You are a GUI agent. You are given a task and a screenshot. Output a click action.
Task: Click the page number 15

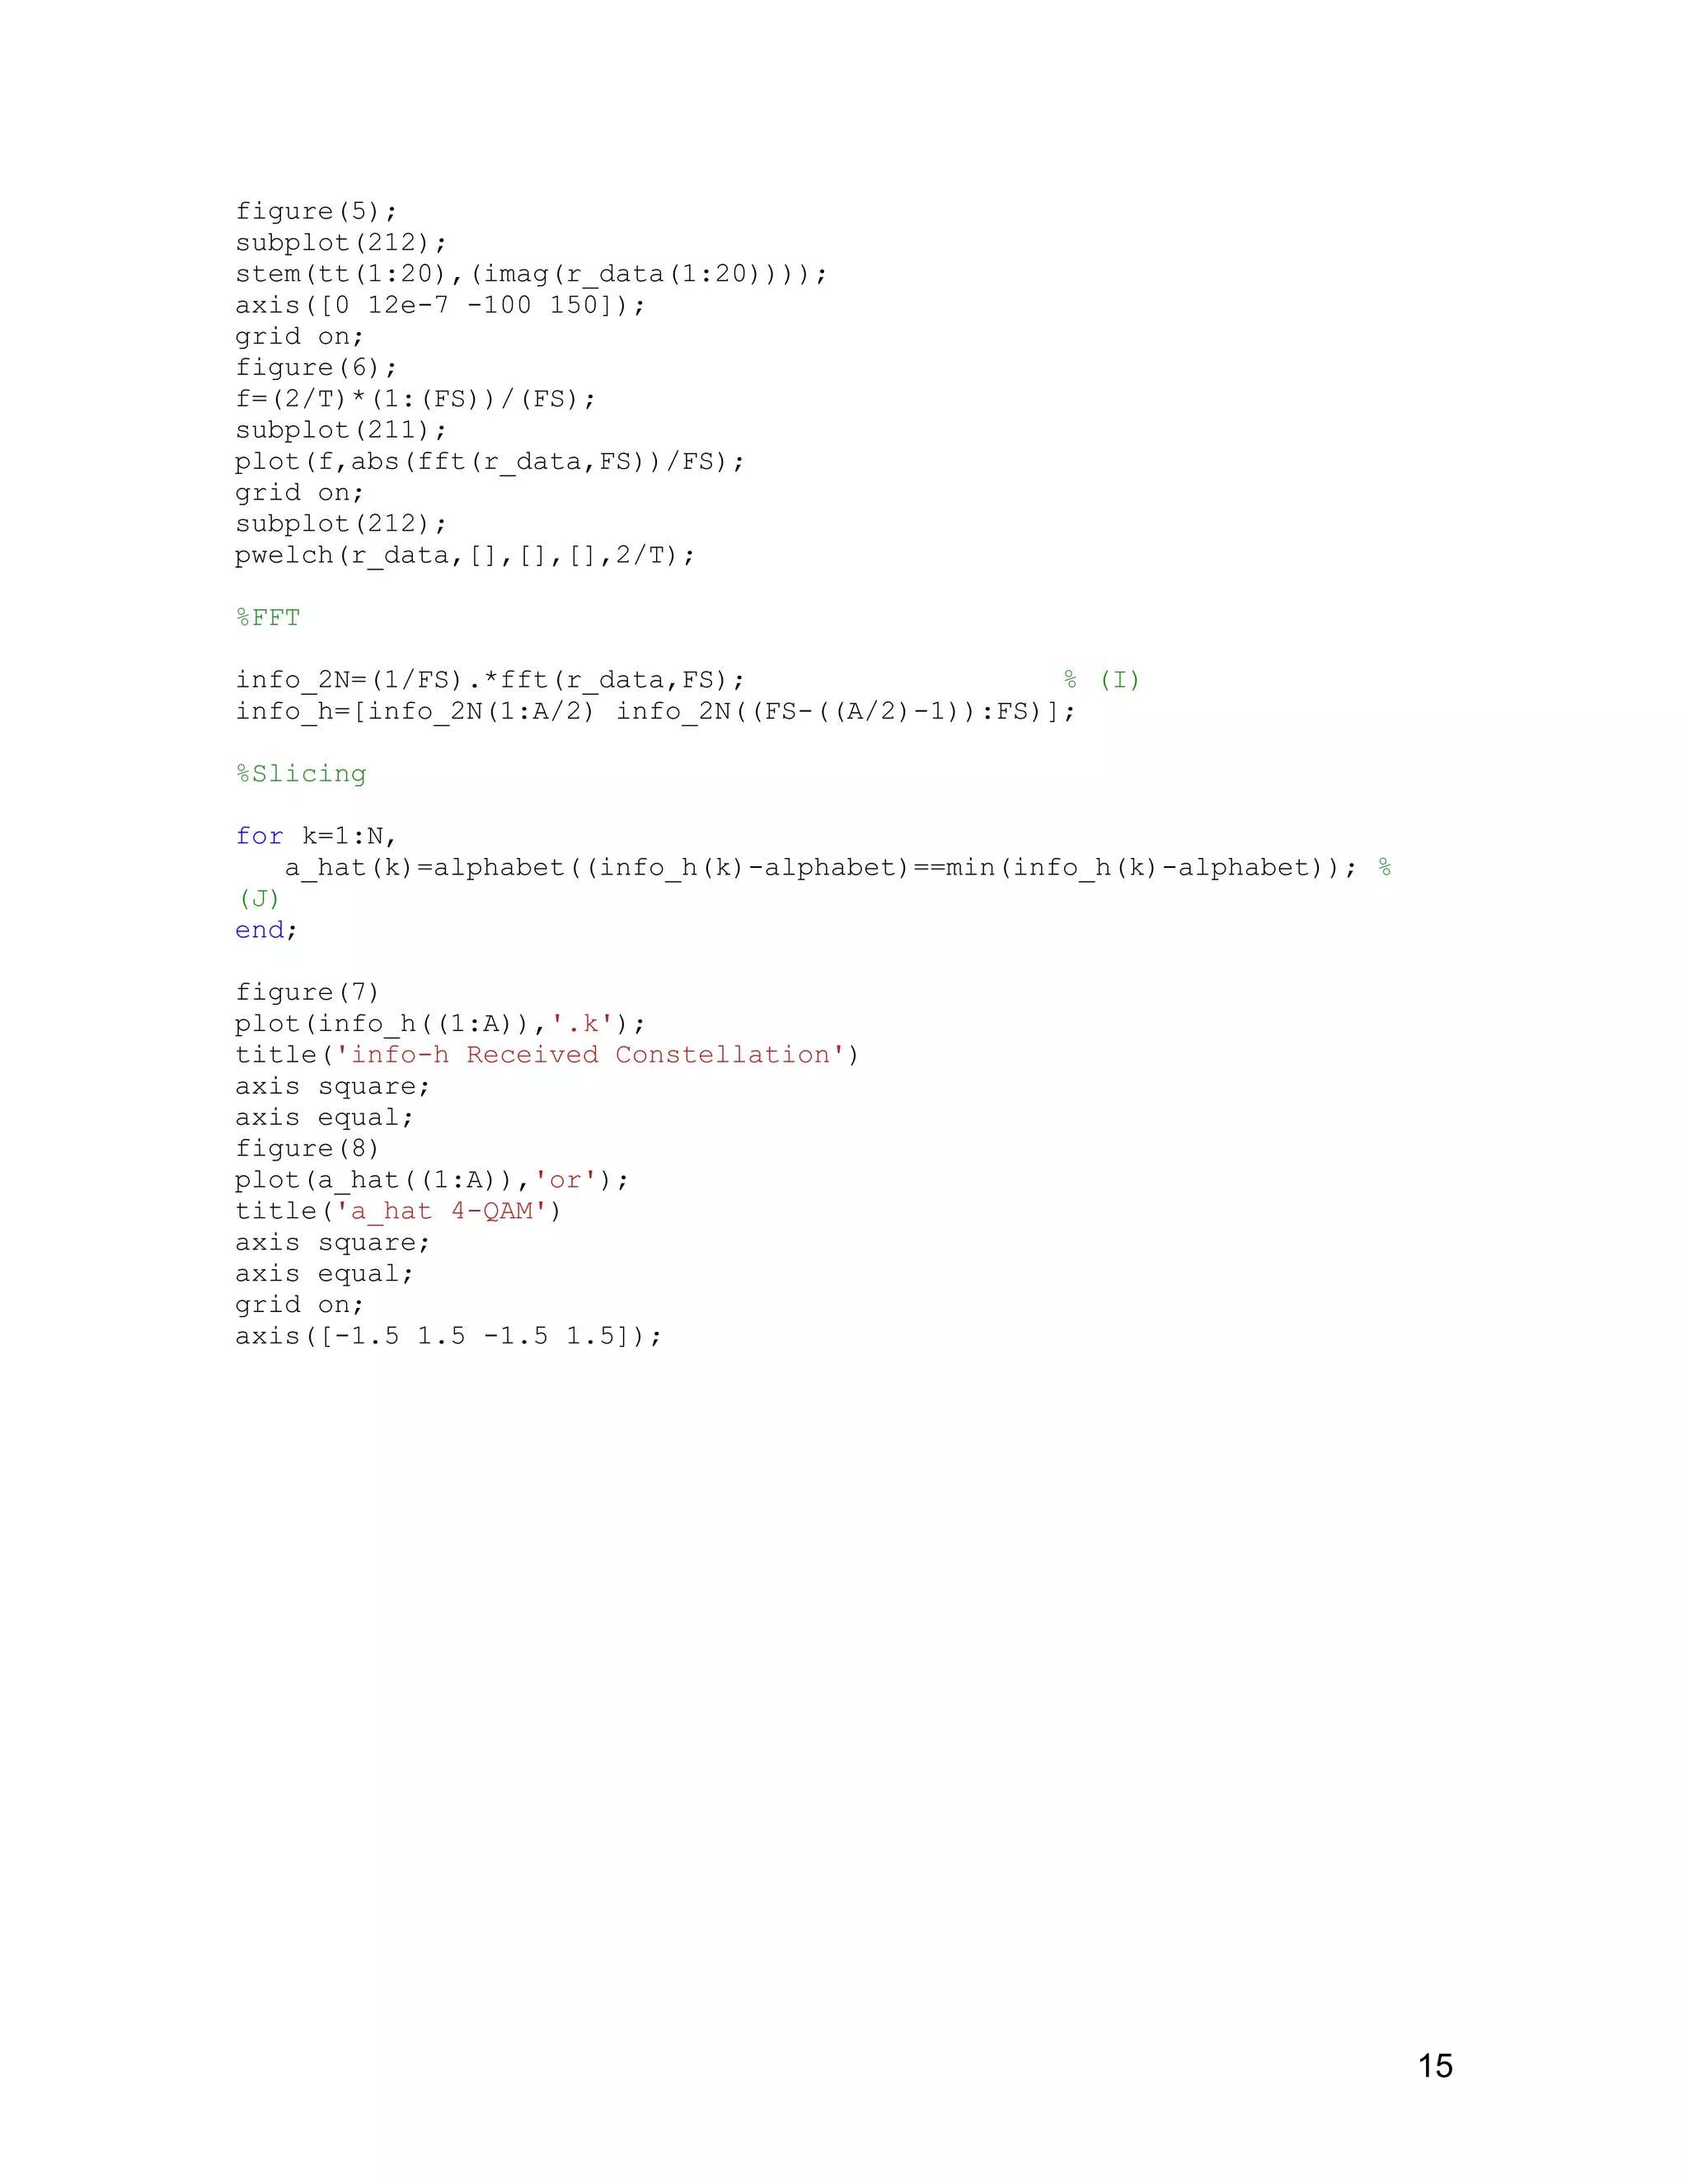pos(1435,2066)
